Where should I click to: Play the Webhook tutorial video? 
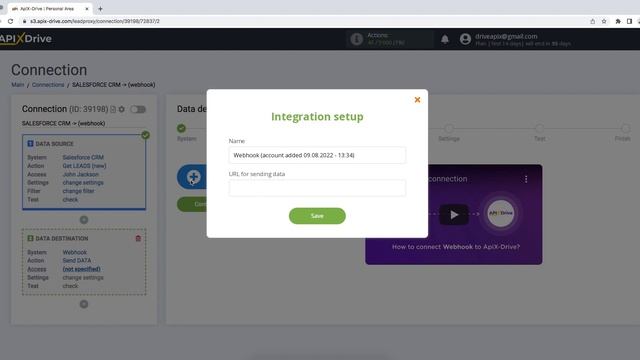point(454,215)
